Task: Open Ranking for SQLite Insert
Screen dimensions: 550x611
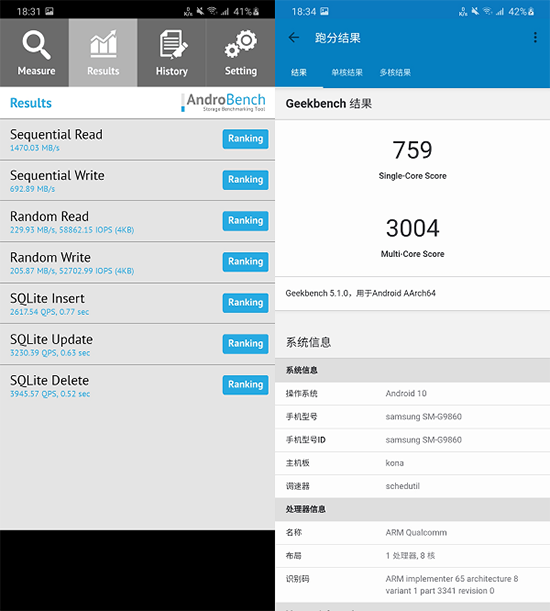Action: 246,303
